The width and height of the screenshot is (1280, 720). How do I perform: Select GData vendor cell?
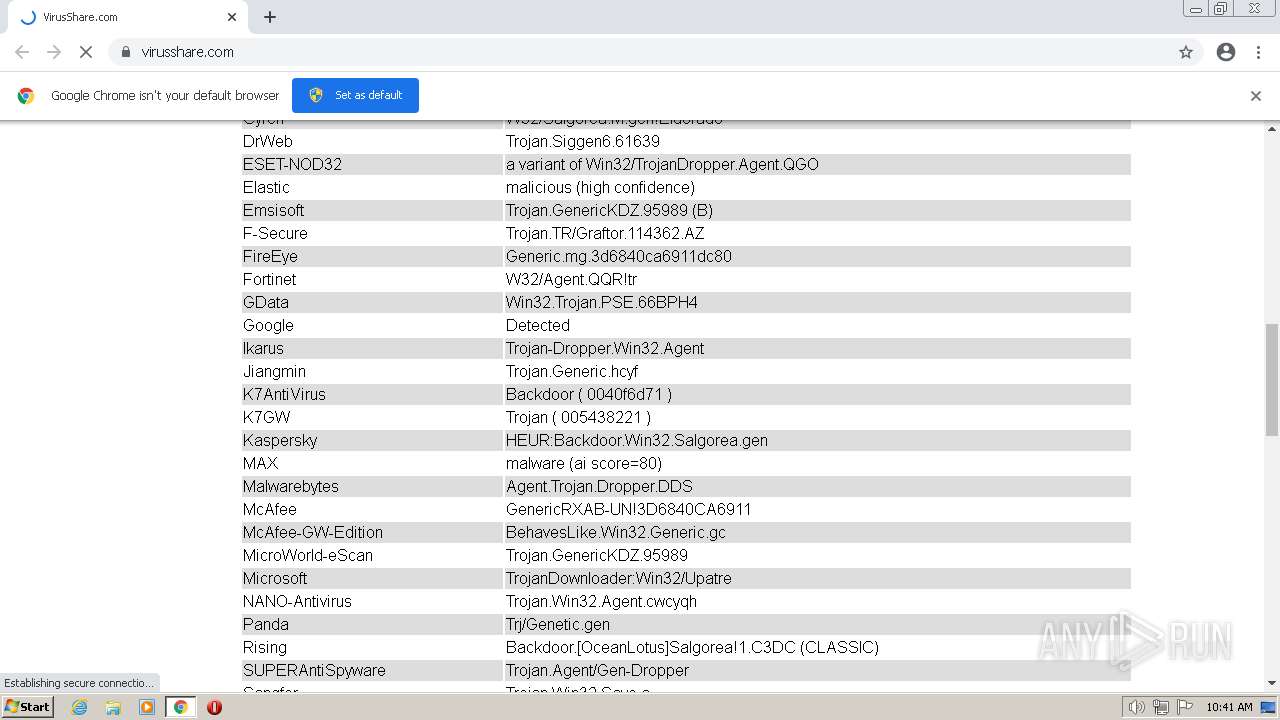point(371,302)
